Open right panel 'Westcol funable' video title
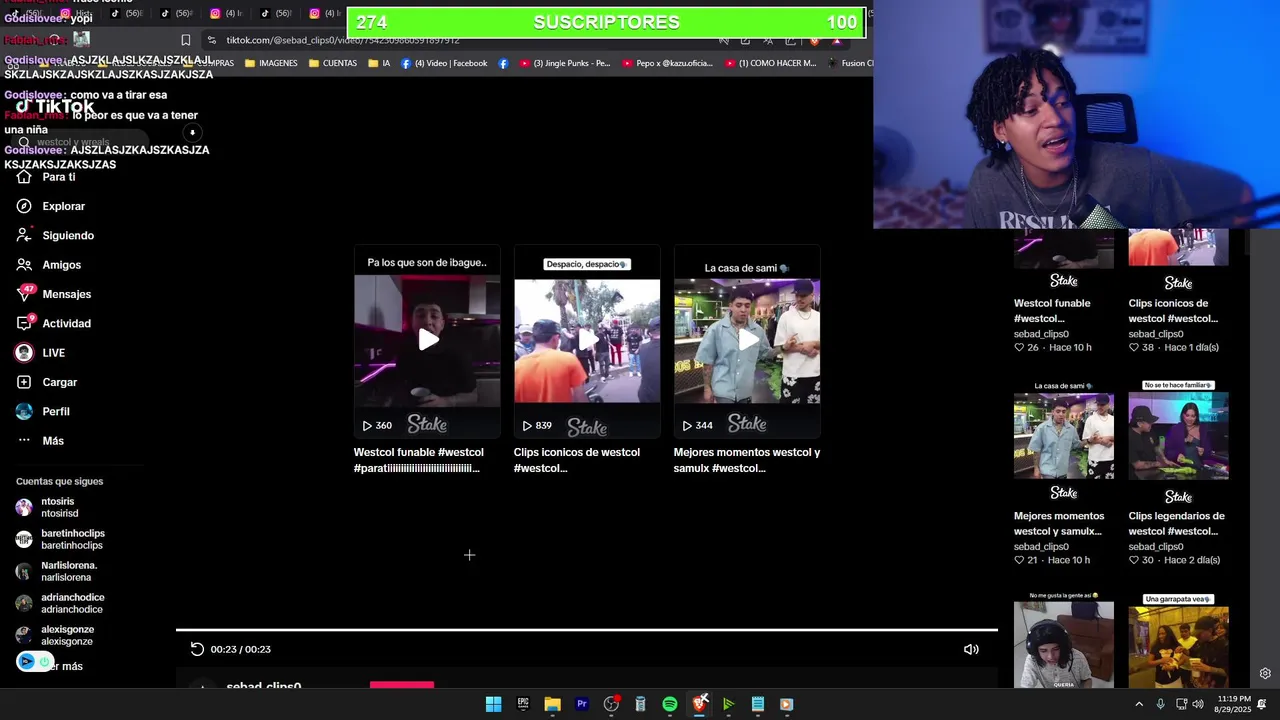Screen dimensions: 1280x720 coord(1052,311)
